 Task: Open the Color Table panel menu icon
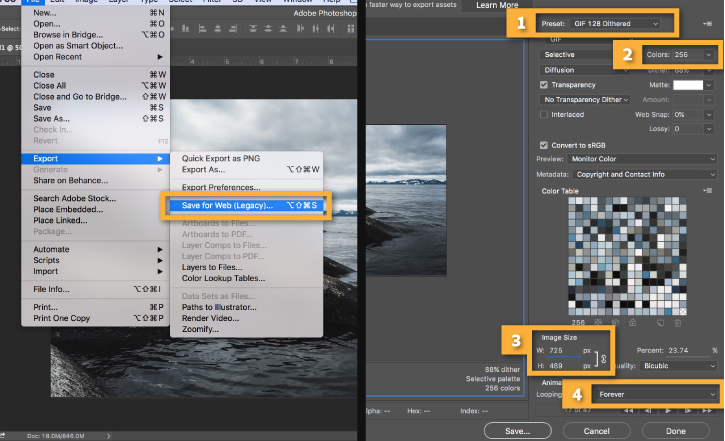coord(709,190)
